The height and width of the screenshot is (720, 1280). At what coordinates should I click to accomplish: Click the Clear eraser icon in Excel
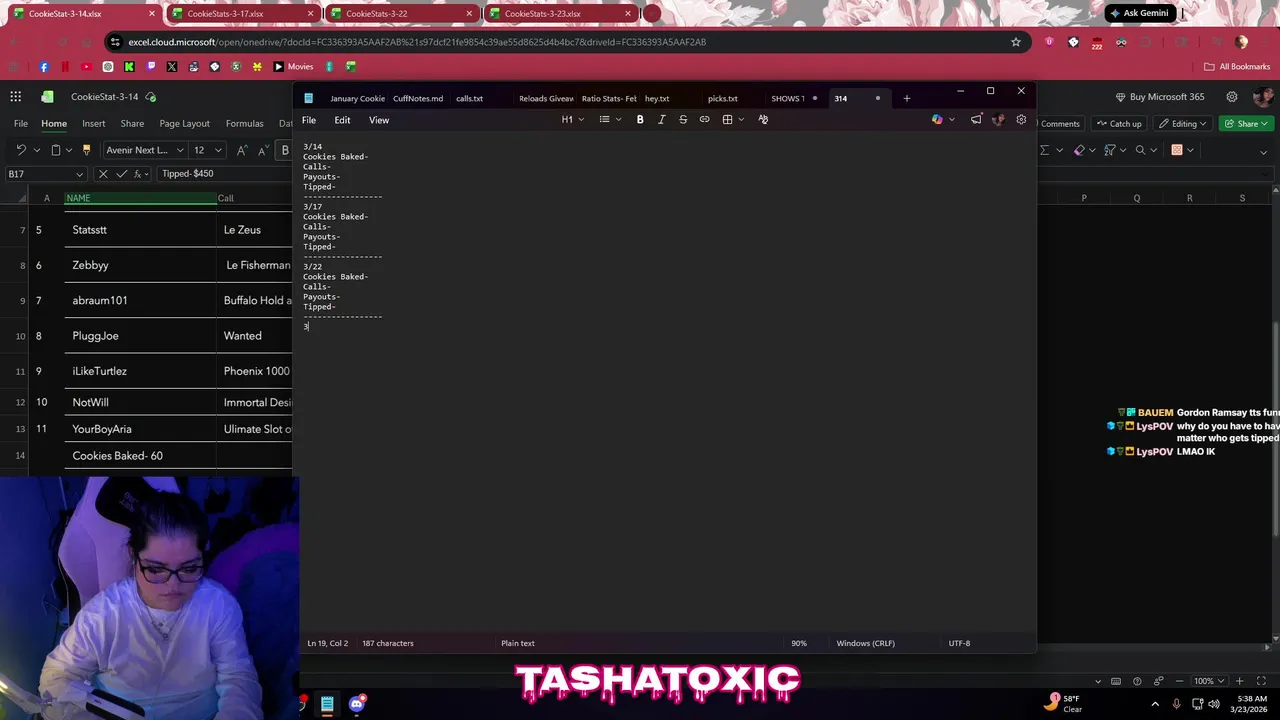(1079, 150)
